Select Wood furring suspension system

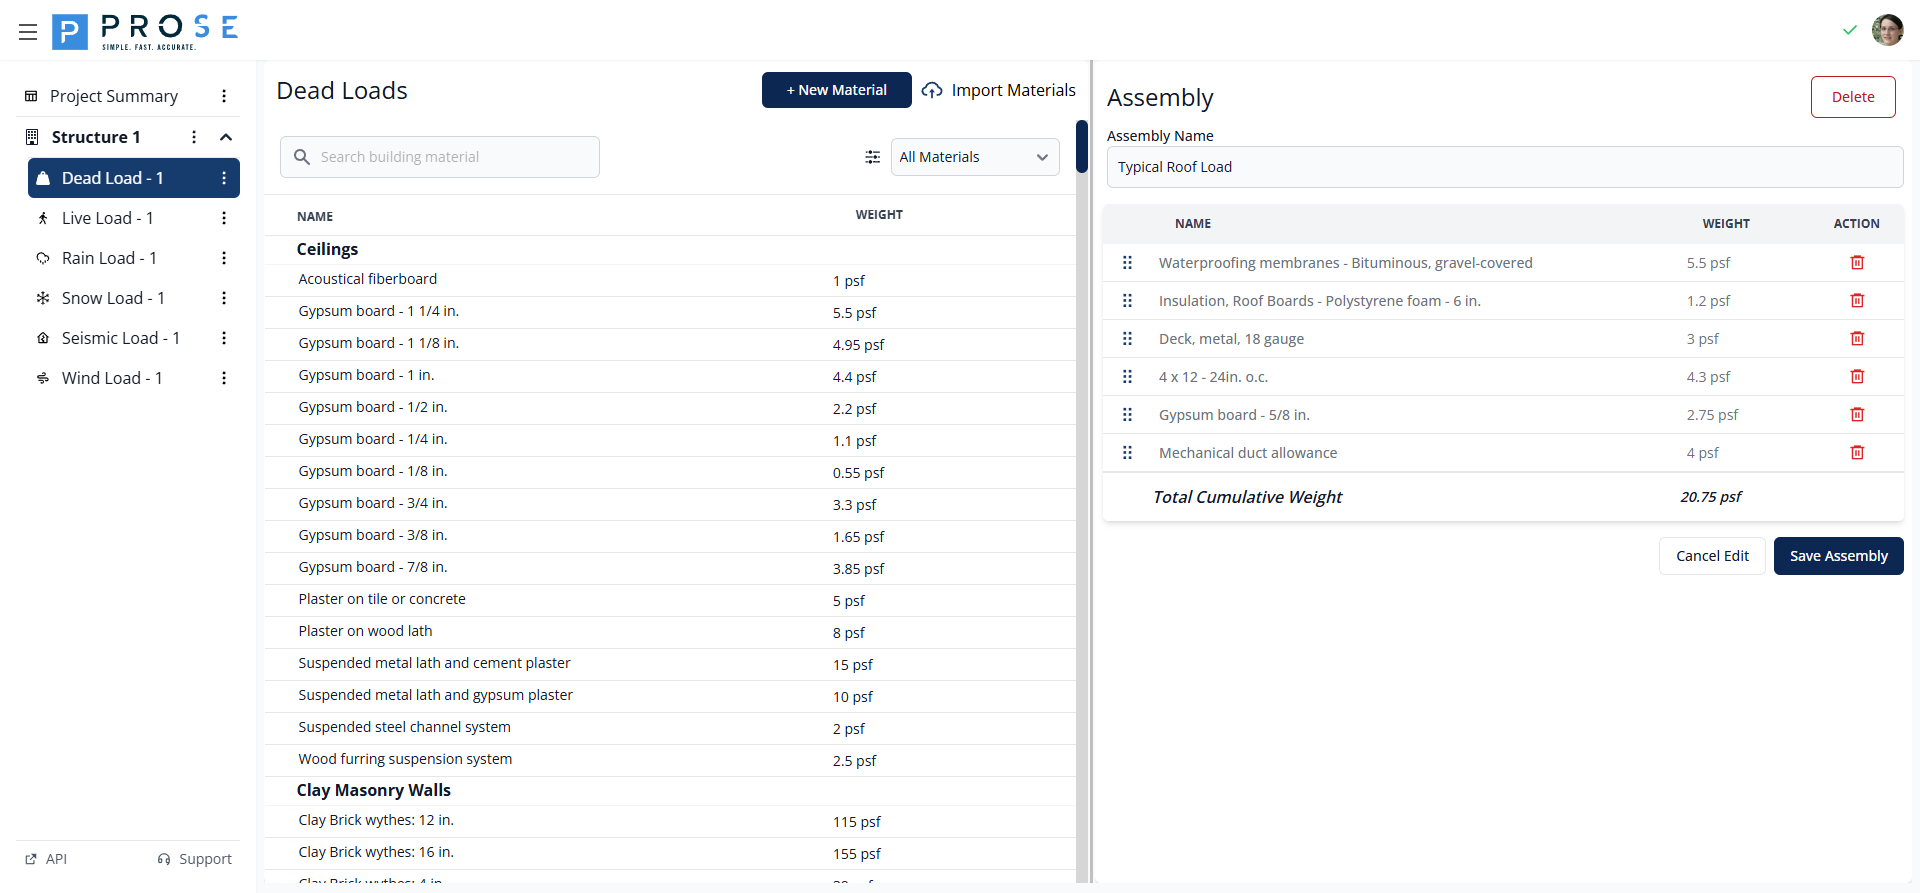coord(670,760)
